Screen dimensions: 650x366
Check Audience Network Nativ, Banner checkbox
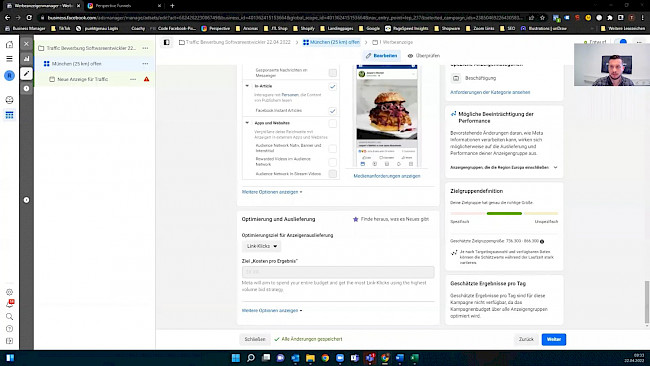click(332, 148)
